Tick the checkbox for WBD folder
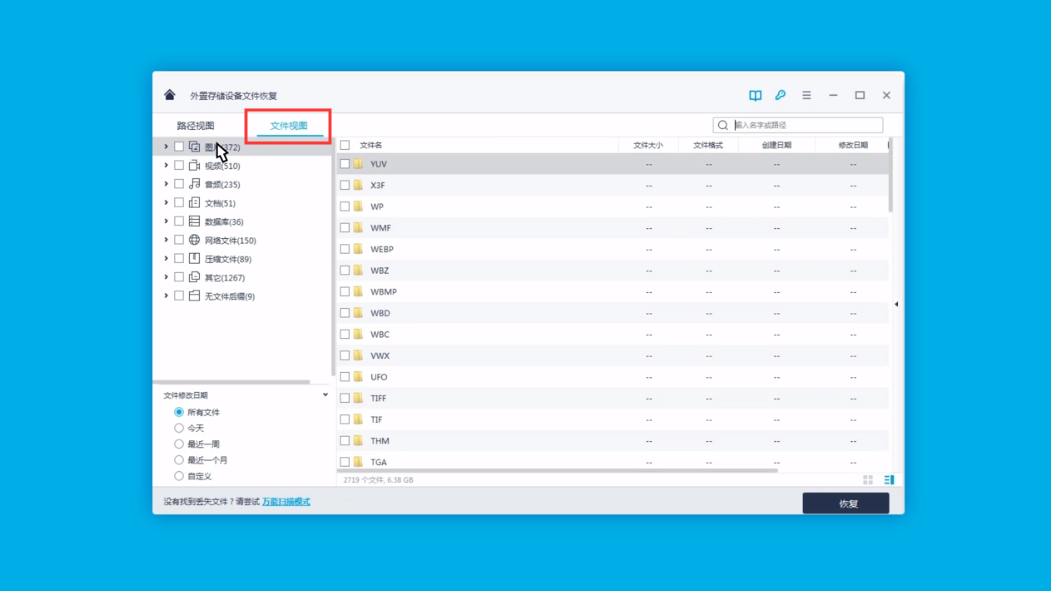 (x=345, y=313)
